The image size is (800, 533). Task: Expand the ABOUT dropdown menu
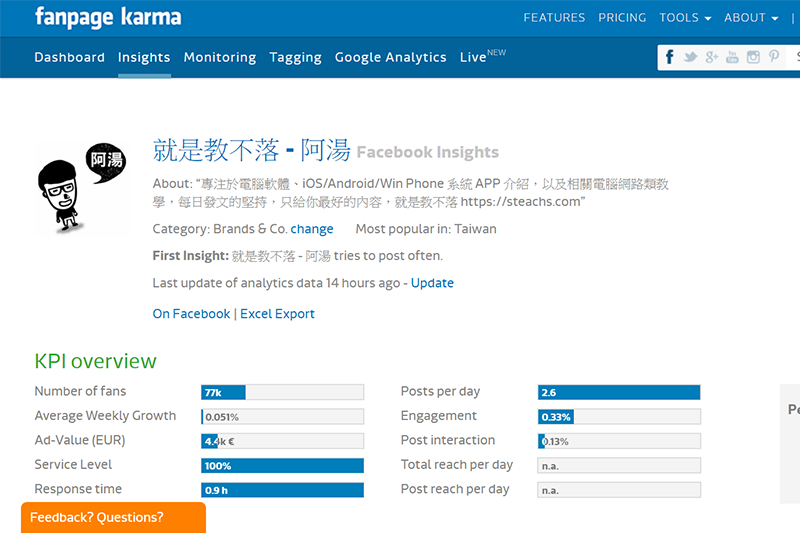[751, 18]
